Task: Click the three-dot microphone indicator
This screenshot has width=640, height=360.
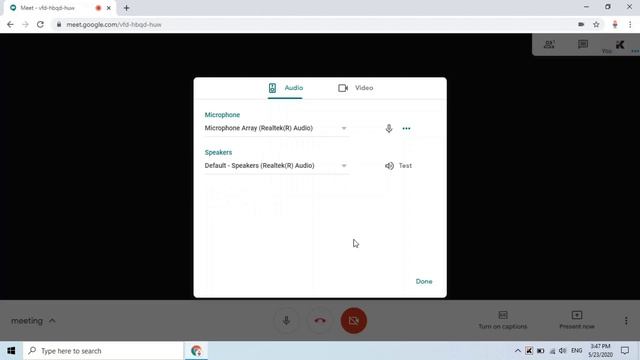Action: tap(406, 129)
